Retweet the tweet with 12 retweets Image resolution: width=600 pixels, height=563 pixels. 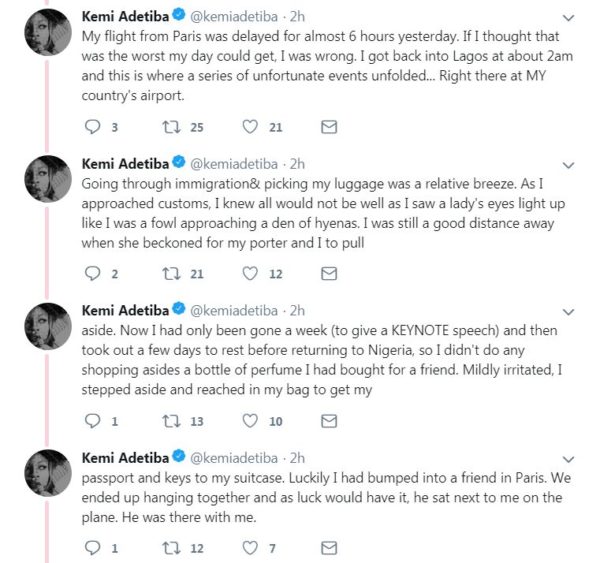pyautogui.click(x=171, y=548)
